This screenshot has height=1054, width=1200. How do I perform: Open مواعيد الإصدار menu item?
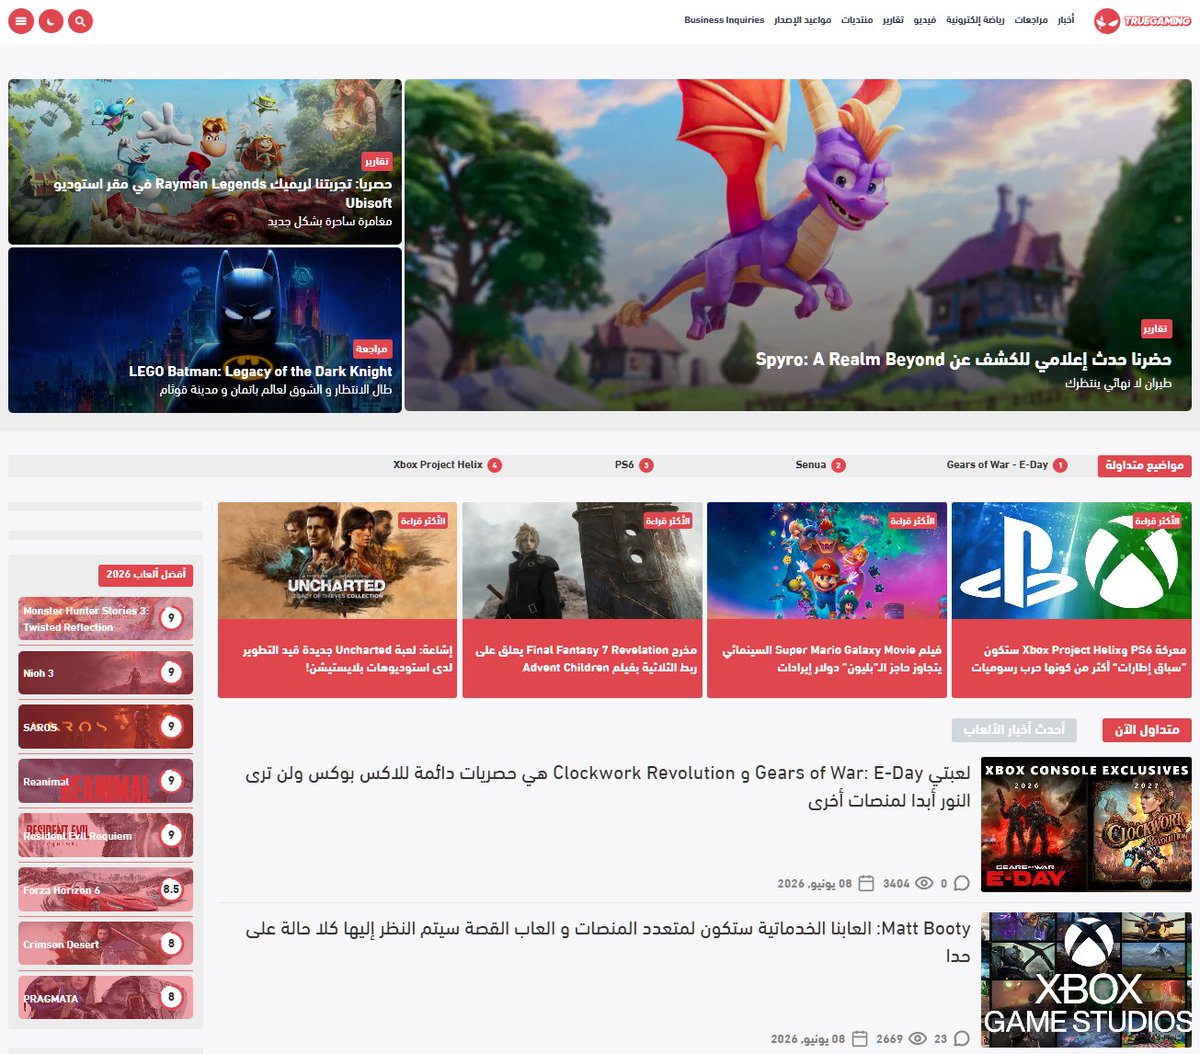point(803,20)
